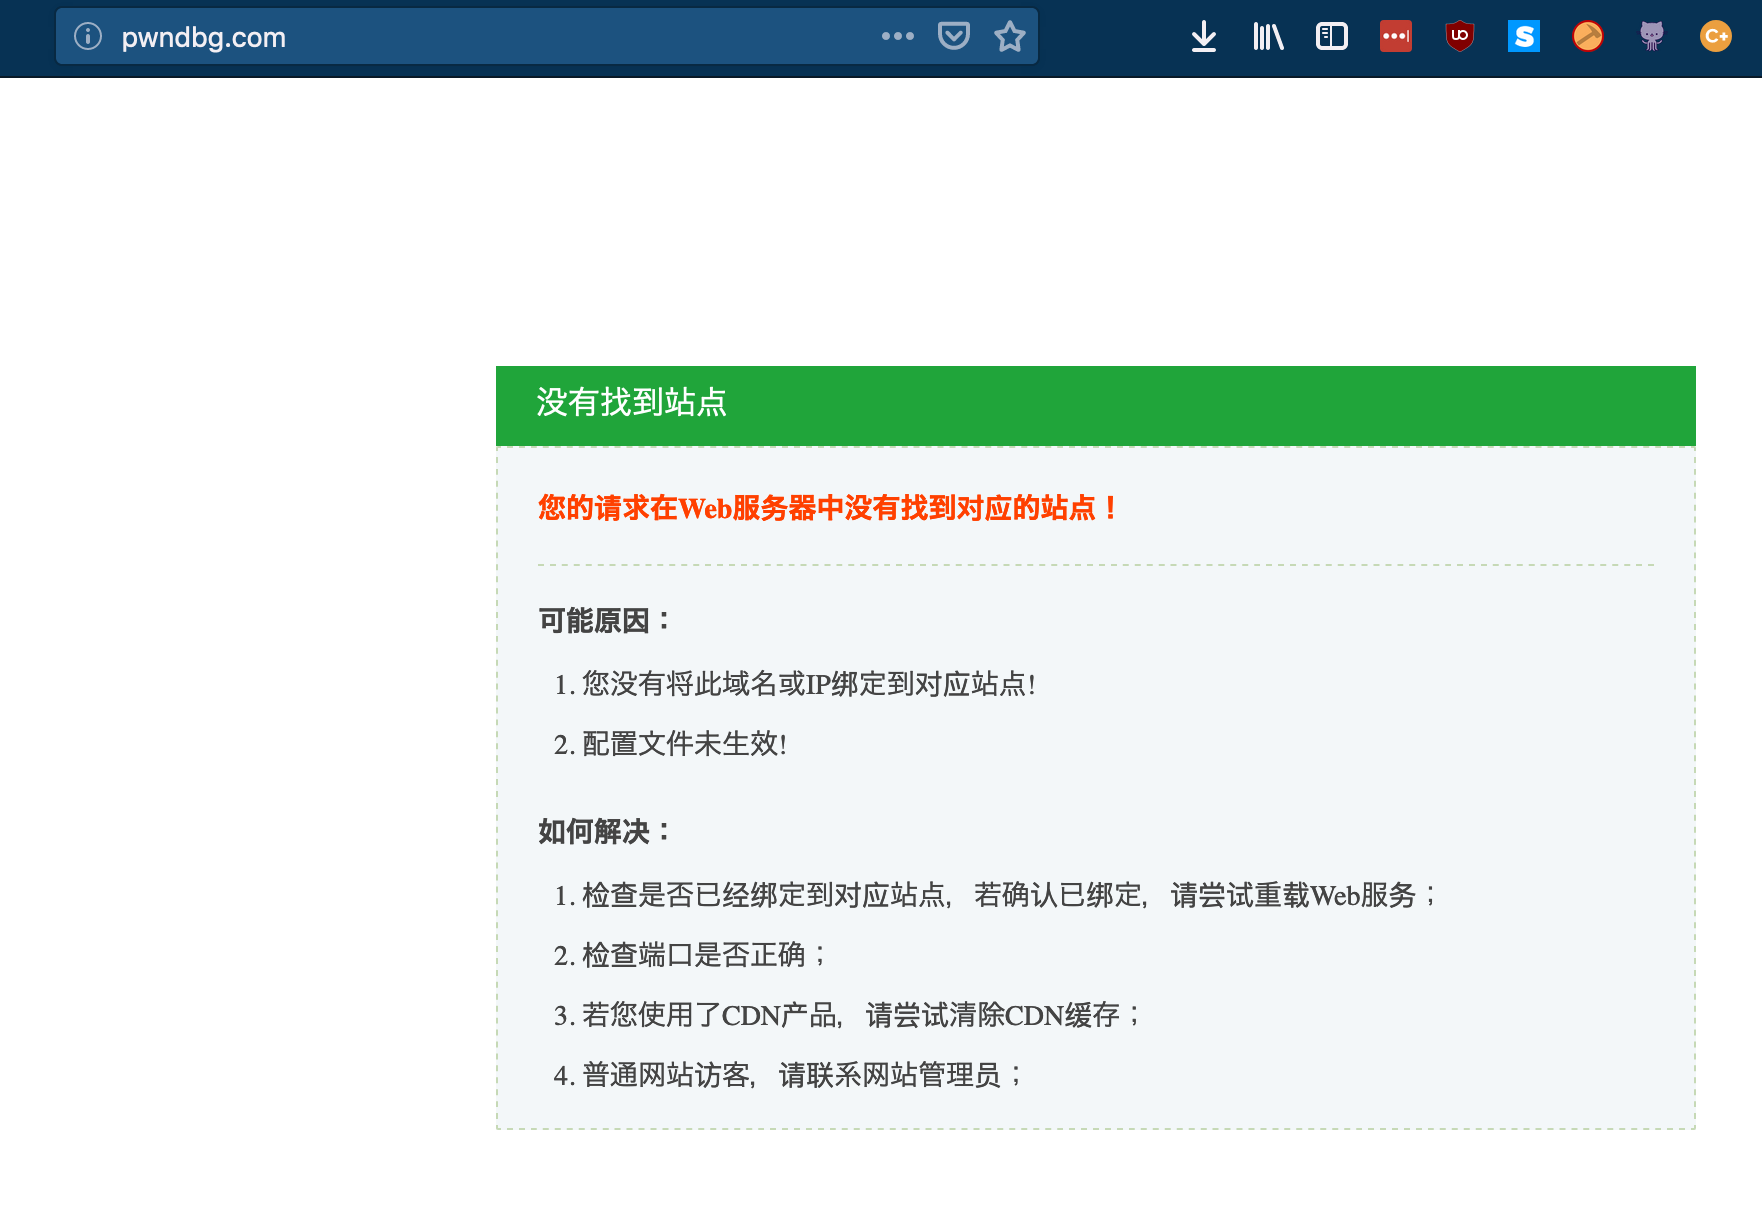Click the green 没有找到站点 header
This screenshot has width=1762, height=1208.
[632, 404]
